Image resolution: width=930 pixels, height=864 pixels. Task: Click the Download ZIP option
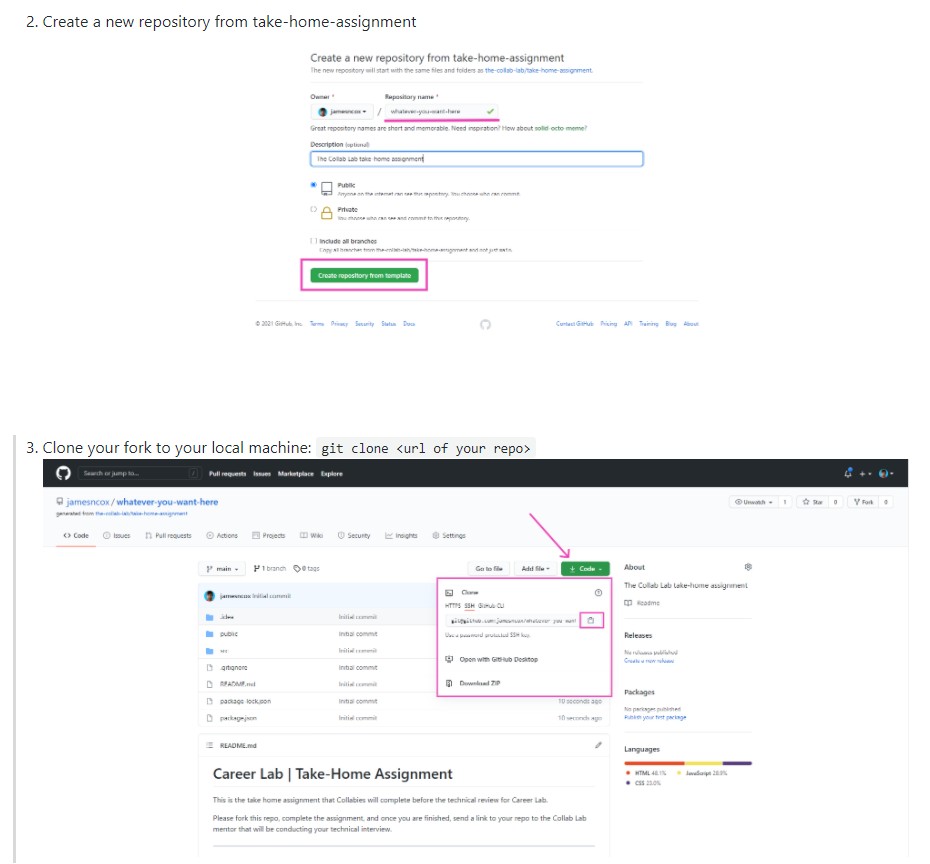pyautogui.click(x=480, y=683)
